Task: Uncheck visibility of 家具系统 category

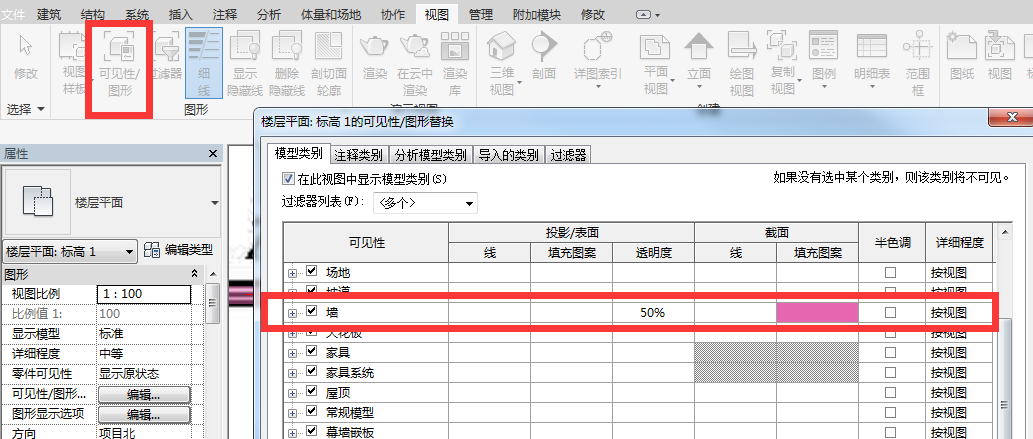Action: point(312,372)
